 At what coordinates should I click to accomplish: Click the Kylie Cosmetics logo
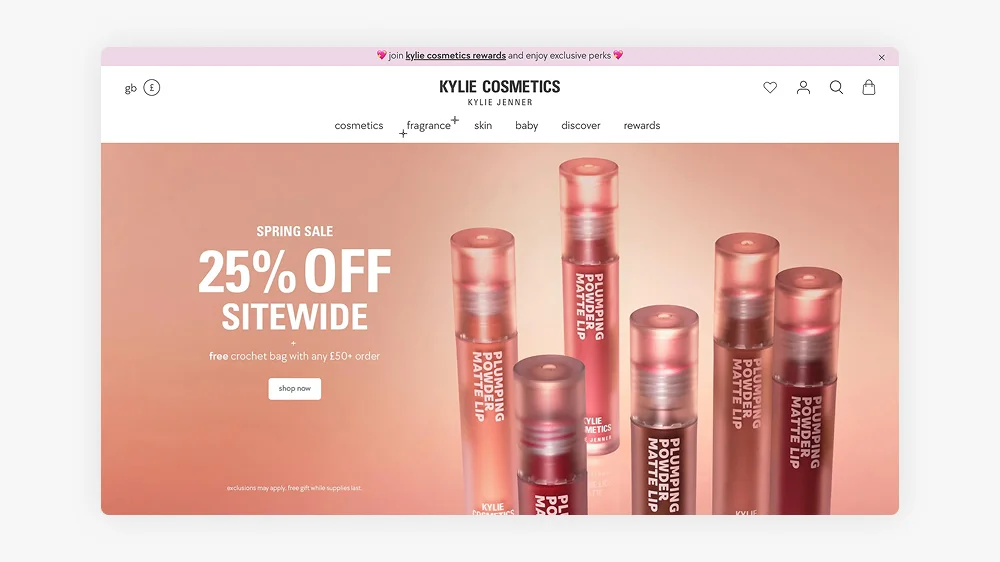coord(499,92)
